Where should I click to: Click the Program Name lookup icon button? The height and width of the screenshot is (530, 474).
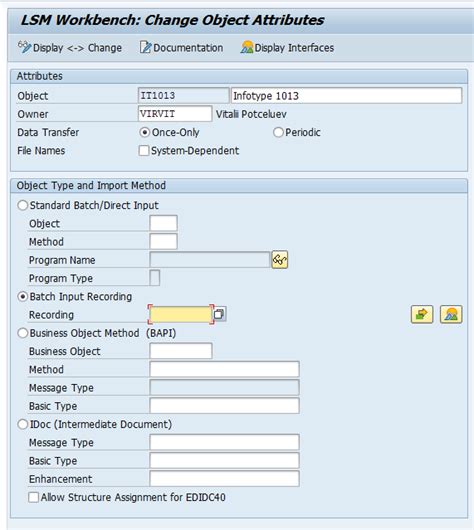tap(280, 260)
